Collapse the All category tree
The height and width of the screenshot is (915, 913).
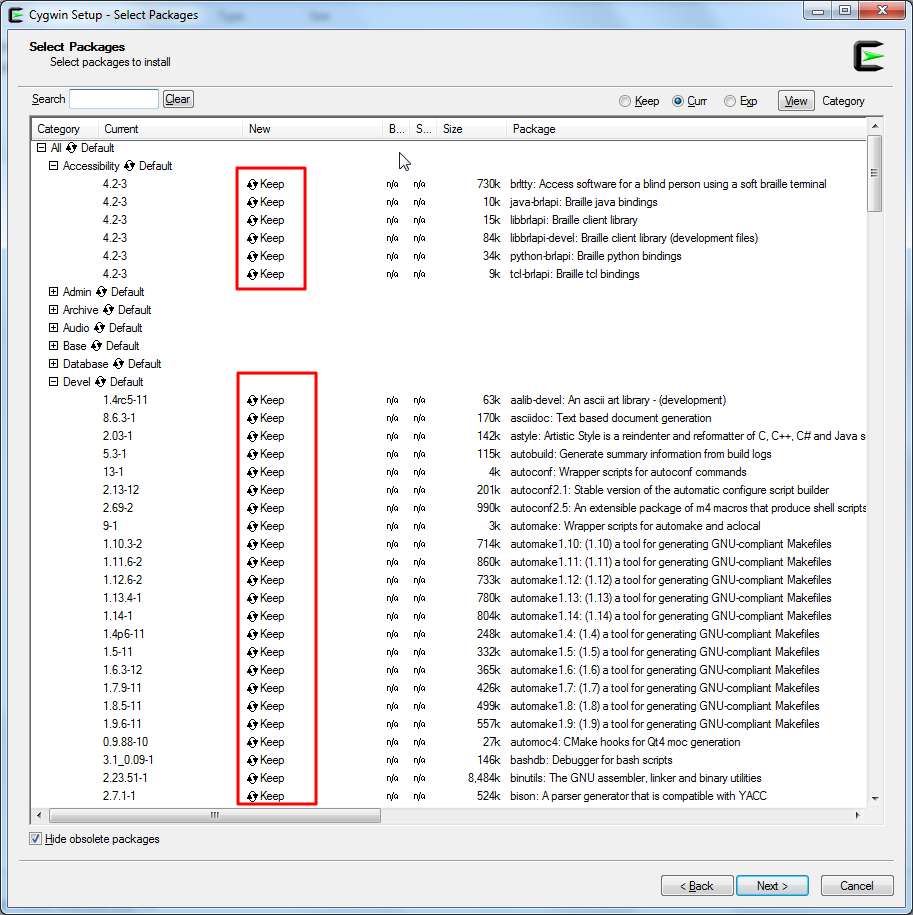coord(41,148)
